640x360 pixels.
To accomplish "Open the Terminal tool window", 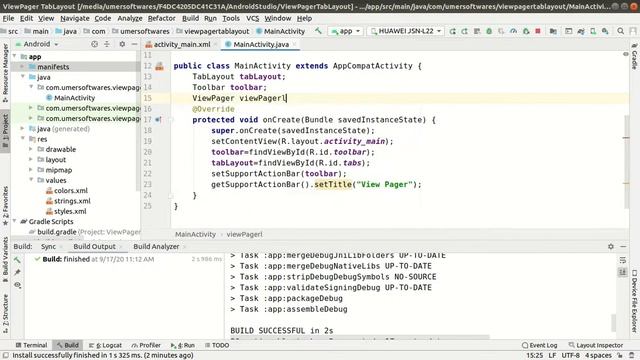I will [x=31, y=345].
